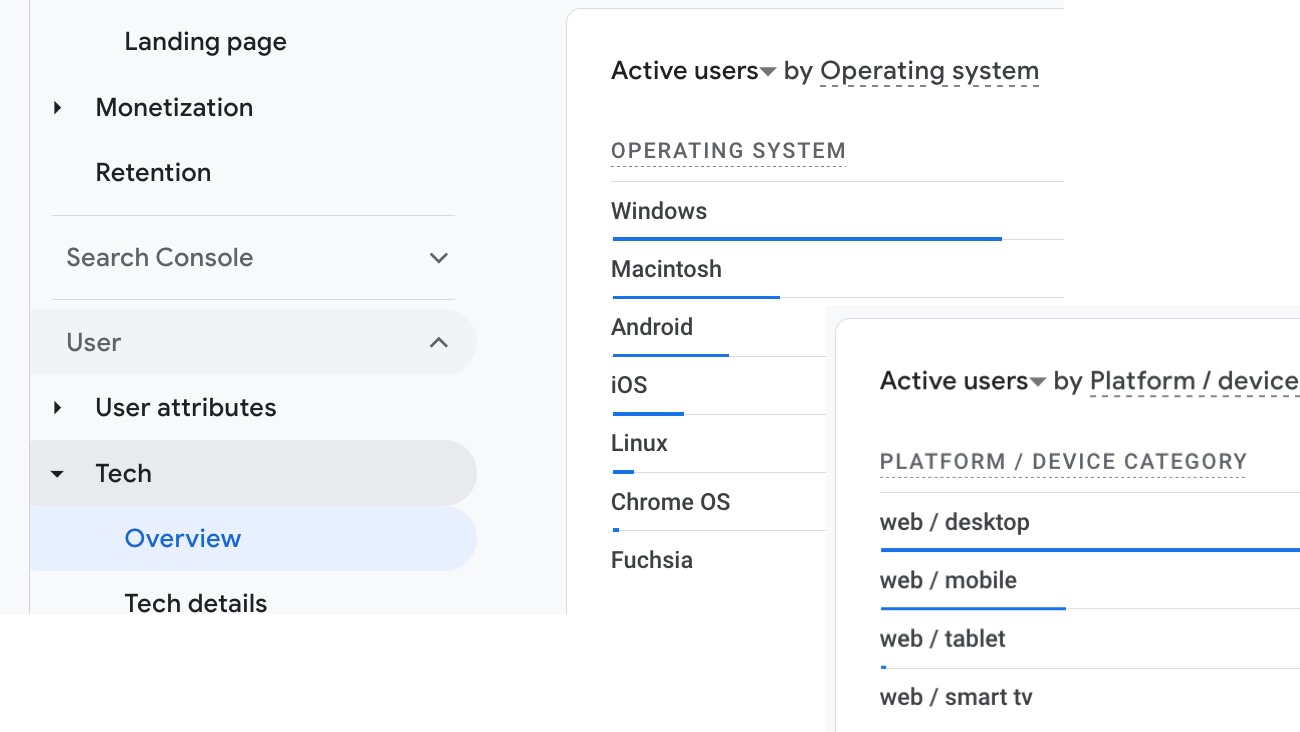Click PLATFORM / DEVICE CATEGORY column header
This screenshot has width=1300, height=732.
pyautogui.click(x=1063, y=462)
